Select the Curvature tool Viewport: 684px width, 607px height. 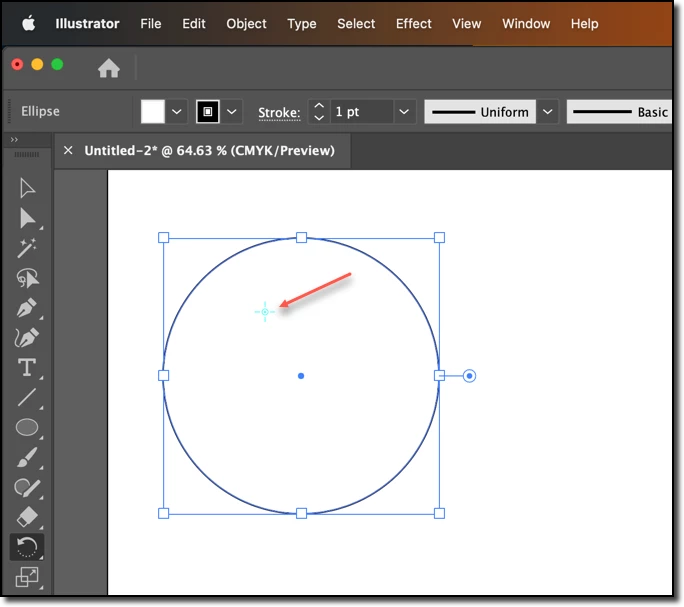pyautogui.click(x=27, y=337)
